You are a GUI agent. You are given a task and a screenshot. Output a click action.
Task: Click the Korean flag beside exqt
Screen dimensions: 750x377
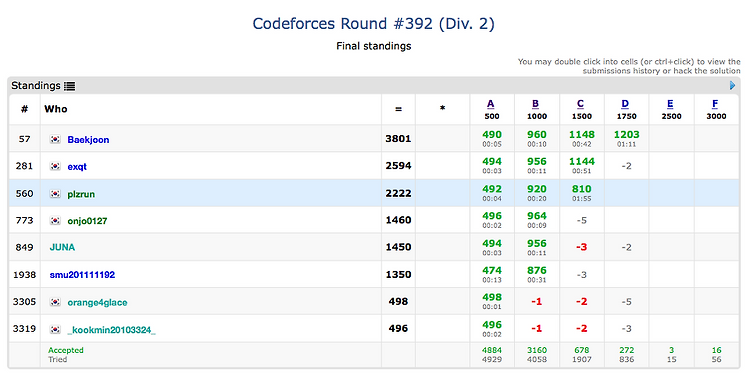coord(55,166)
